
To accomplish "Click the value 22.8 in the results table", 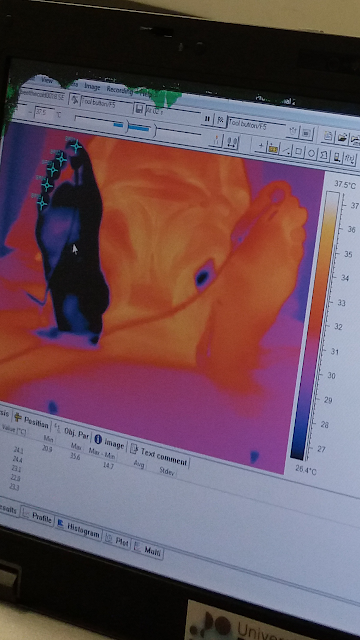I will 15,478.
